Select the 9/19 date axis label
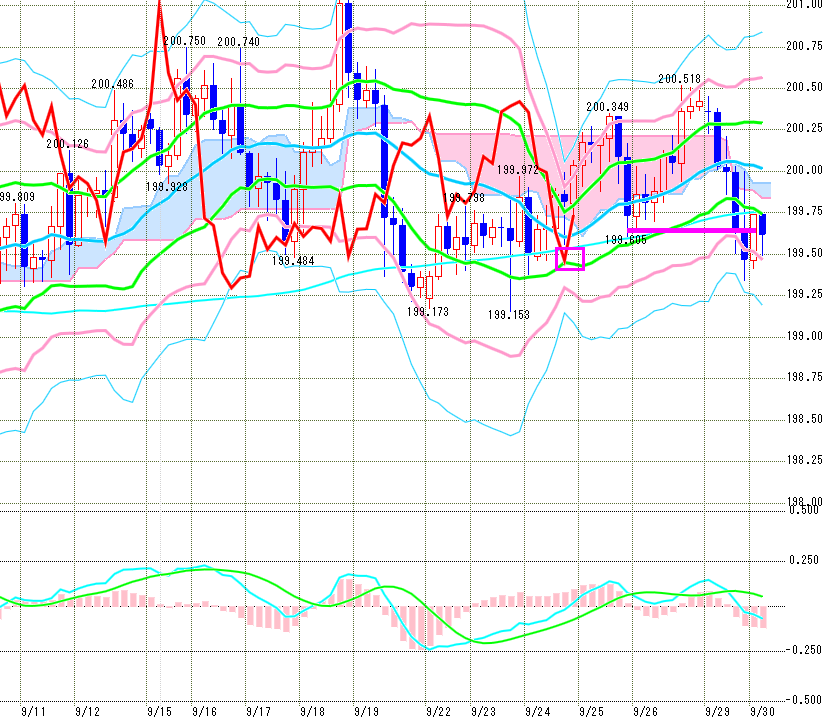Image resolution: width=834 pixels, height=722 pixels. pos(366,711)
